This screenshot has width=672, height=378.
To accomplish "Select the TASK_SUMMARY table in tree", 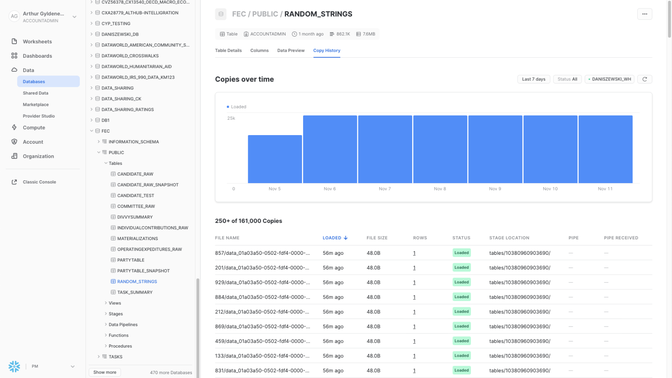I will pyautogui.click(x=135, y=292).
